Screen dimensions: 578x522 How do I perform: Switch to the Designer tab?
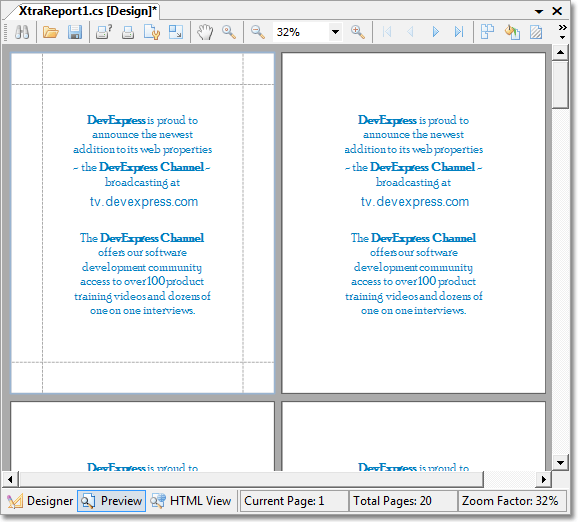pyautogui.click(x=40, y=501)
